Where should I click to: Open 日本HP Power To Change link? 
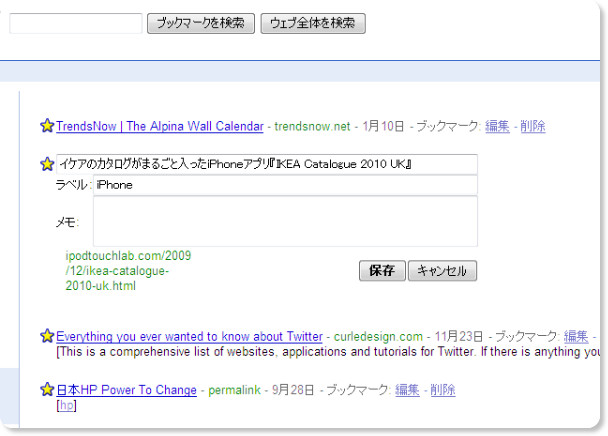pyautogui.click(x=126, y=390)
